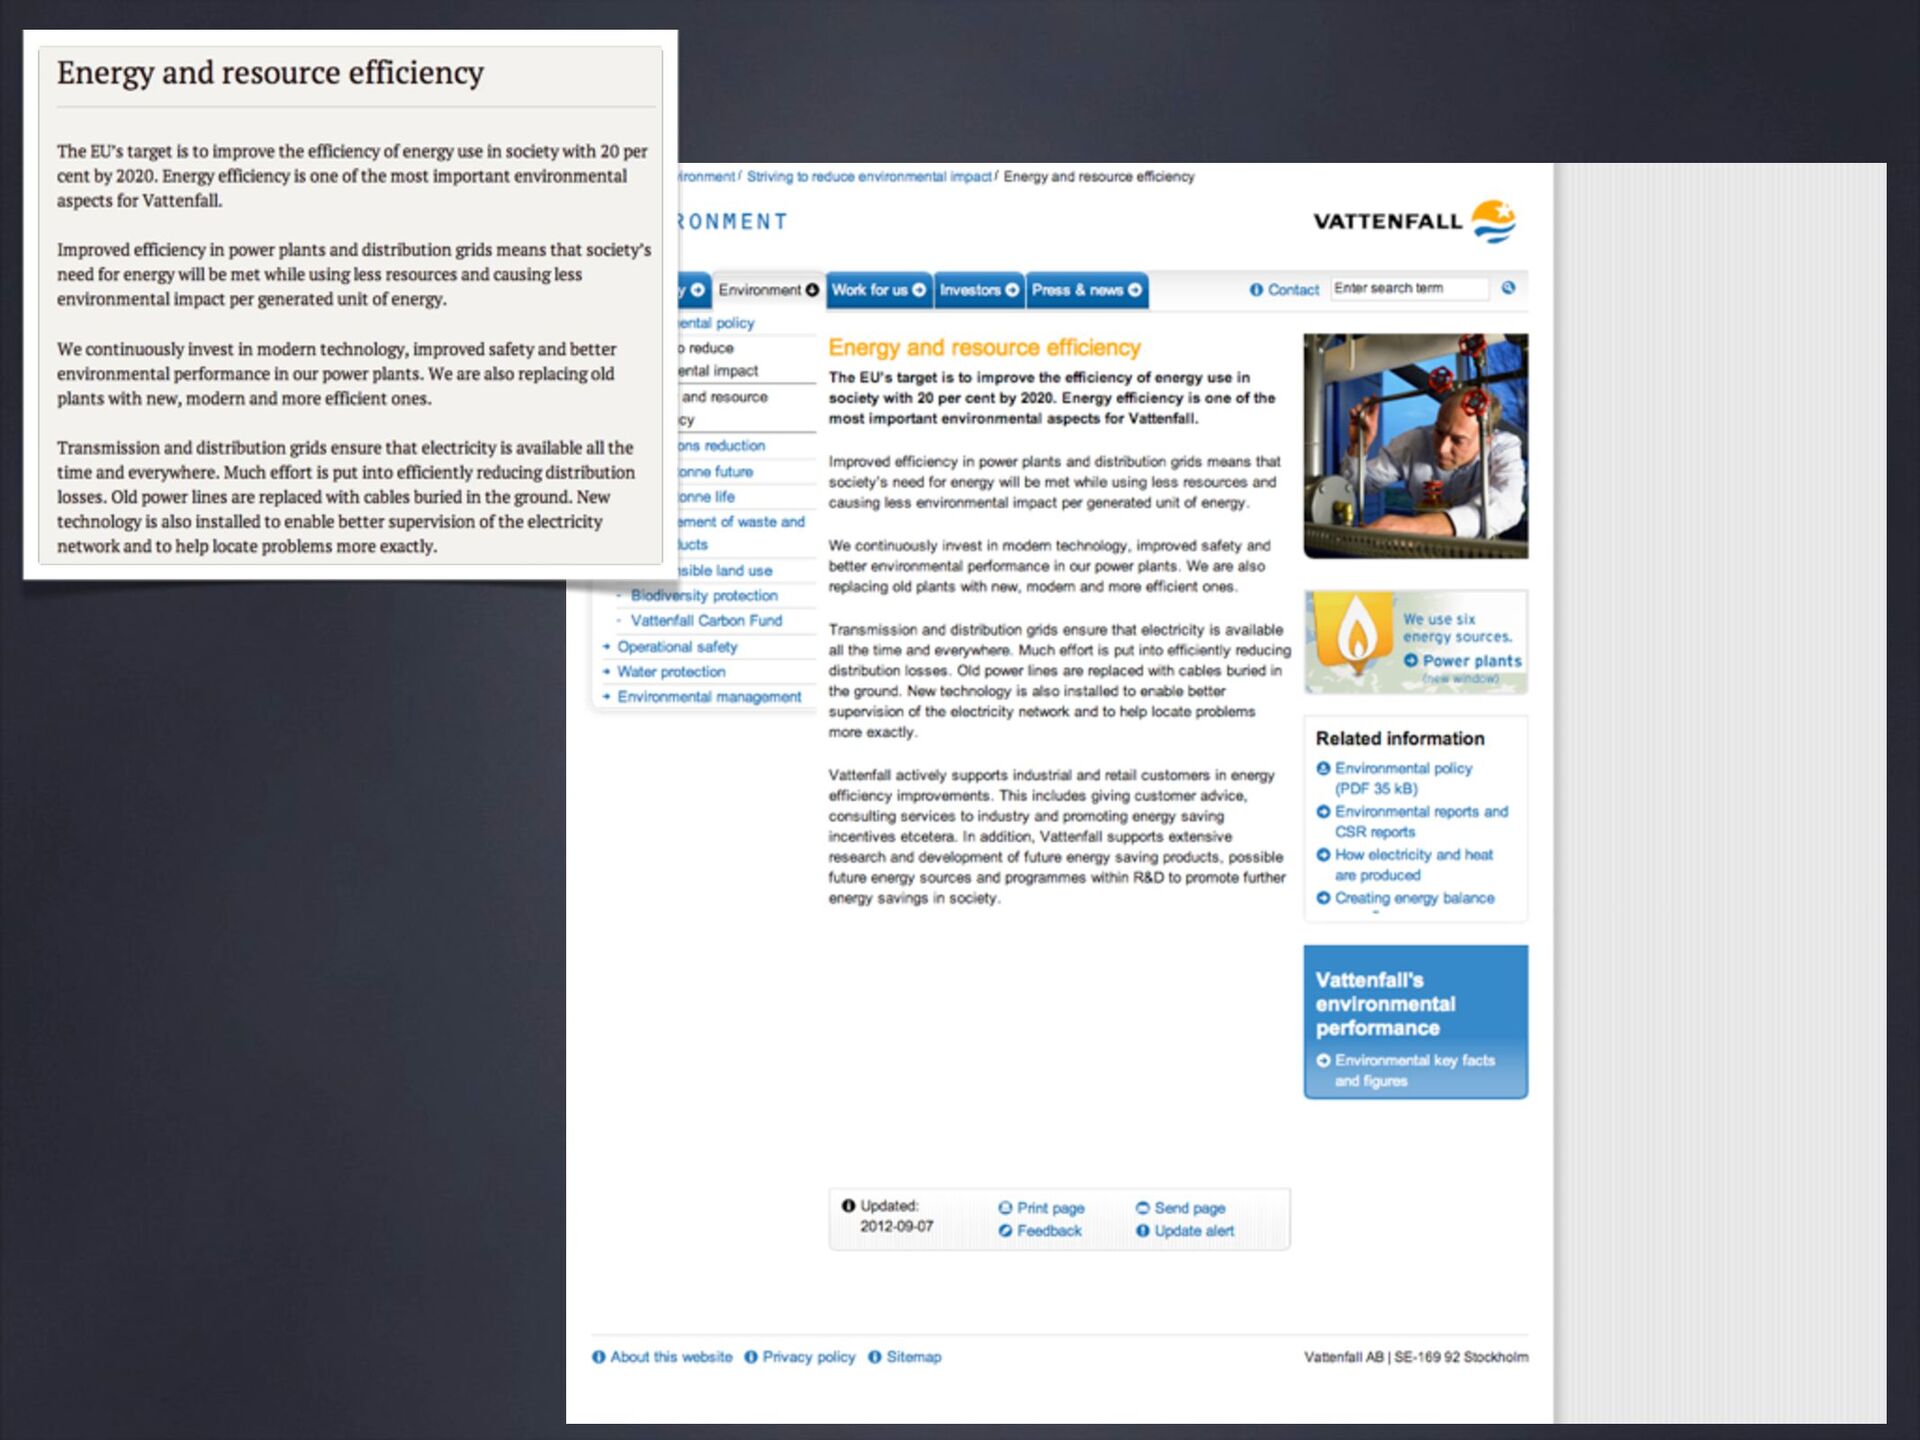This screenshot has height=1440, width=1920.
Task: Click the Related information heading
Action: click(1400, 739)
